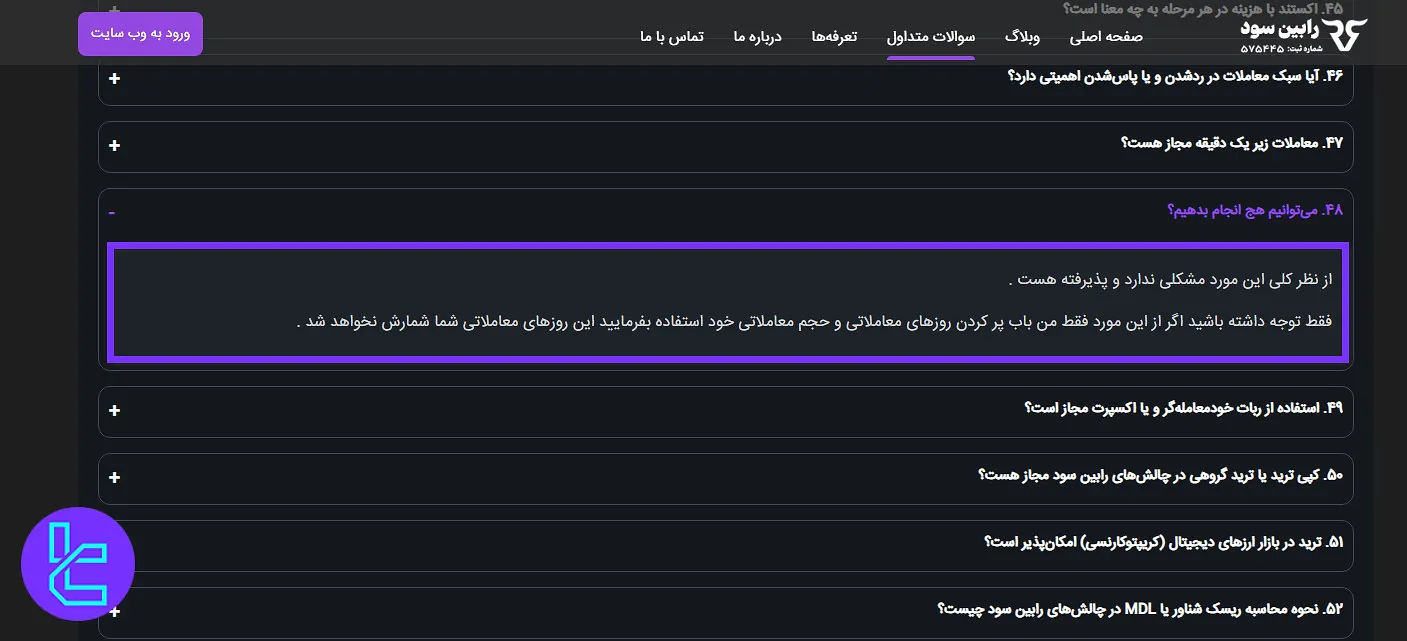Collapse the opened question 48 answer
This screenshot has height=641, width=1407.
click(111, 212)
